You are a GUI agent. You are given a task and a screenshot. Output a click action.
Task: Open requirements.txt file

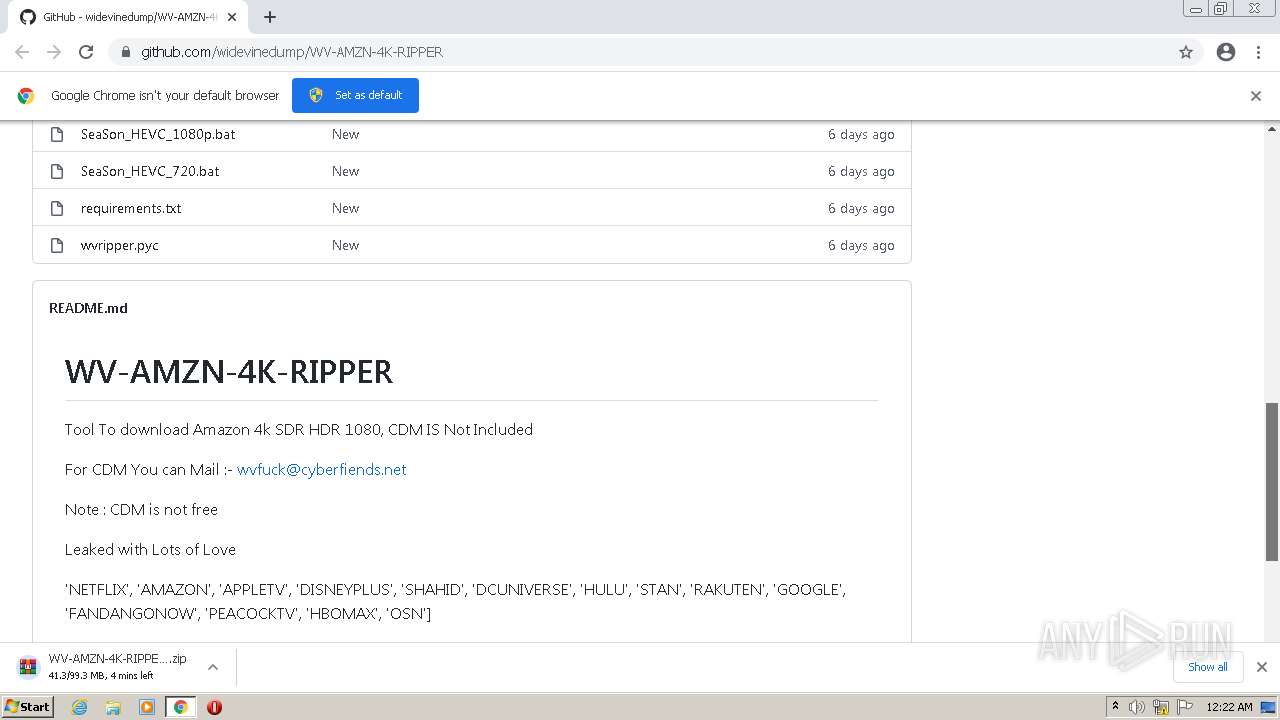(x=131, y=208)
